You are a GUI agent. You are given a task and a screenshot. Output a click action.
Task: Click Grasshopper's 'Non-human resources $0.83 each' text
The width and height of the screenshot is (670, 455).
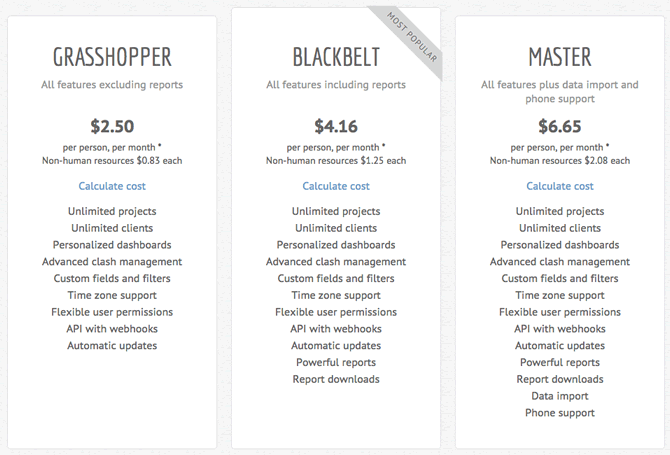point(112,161)
